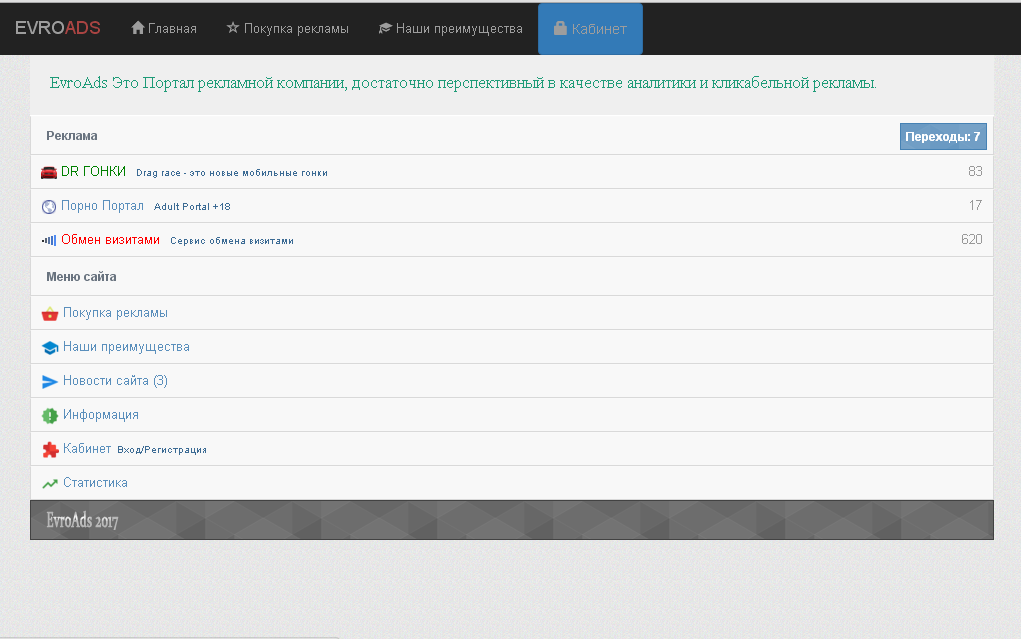The image size is (1021, 639).
Task: Click the globe icon beside Порно Портал
Action: (x=49, y=207)
